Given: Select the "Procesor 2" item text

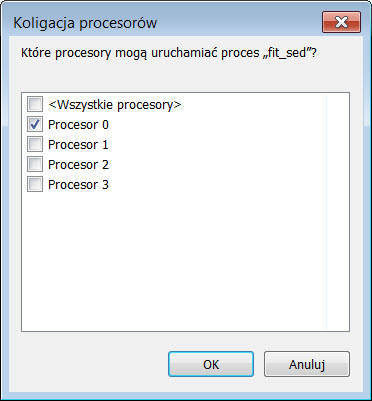Looking at the screenshot, I should pos(78,164).
